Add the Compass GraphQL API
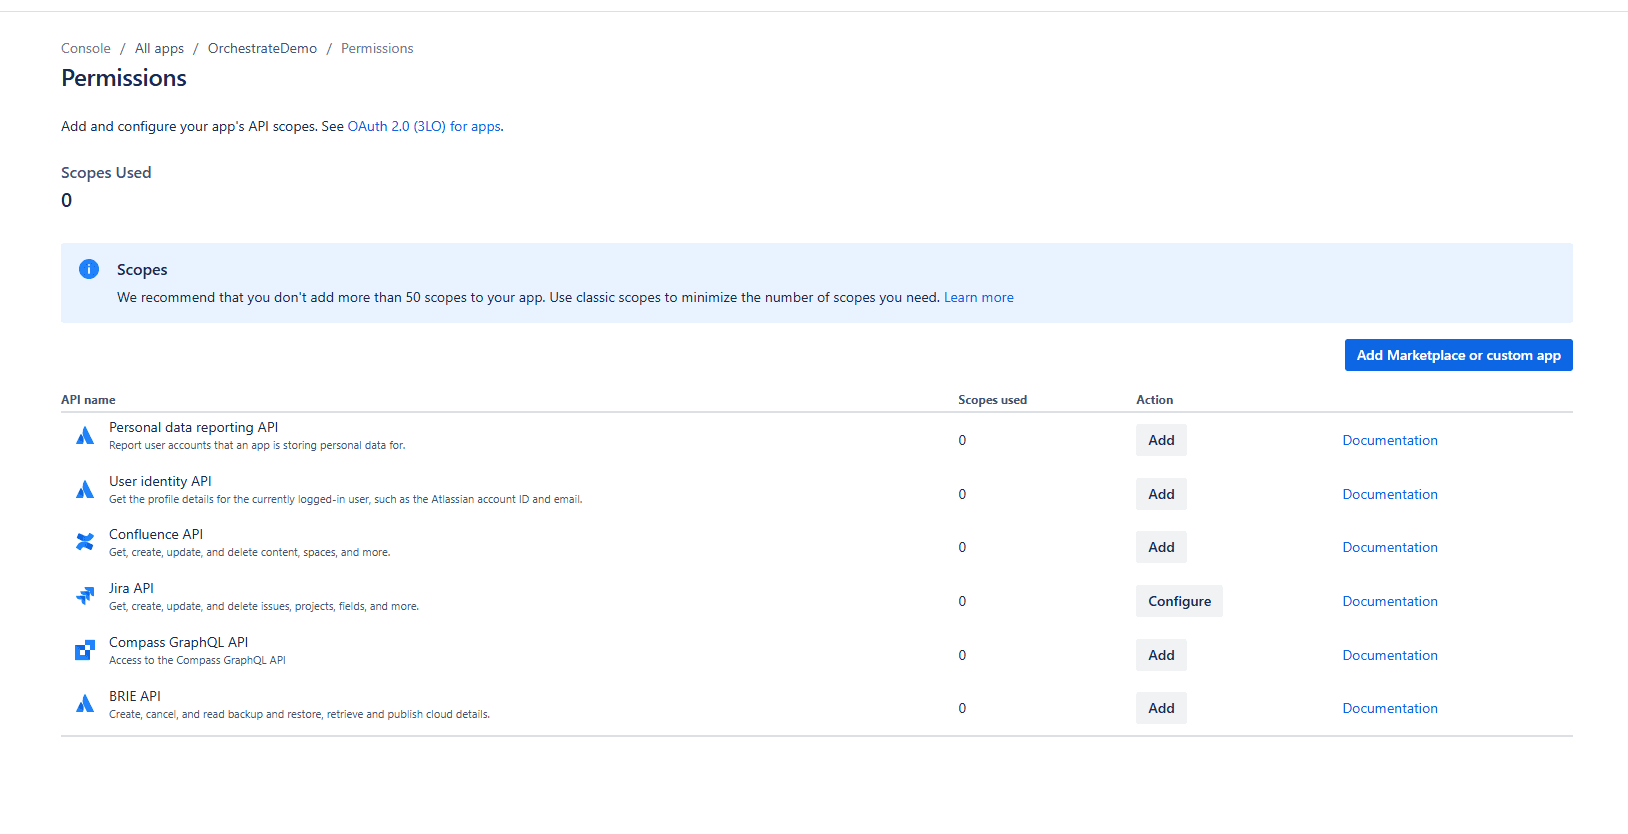This screenshot has height=834, width=1628. coord(1161,655)
